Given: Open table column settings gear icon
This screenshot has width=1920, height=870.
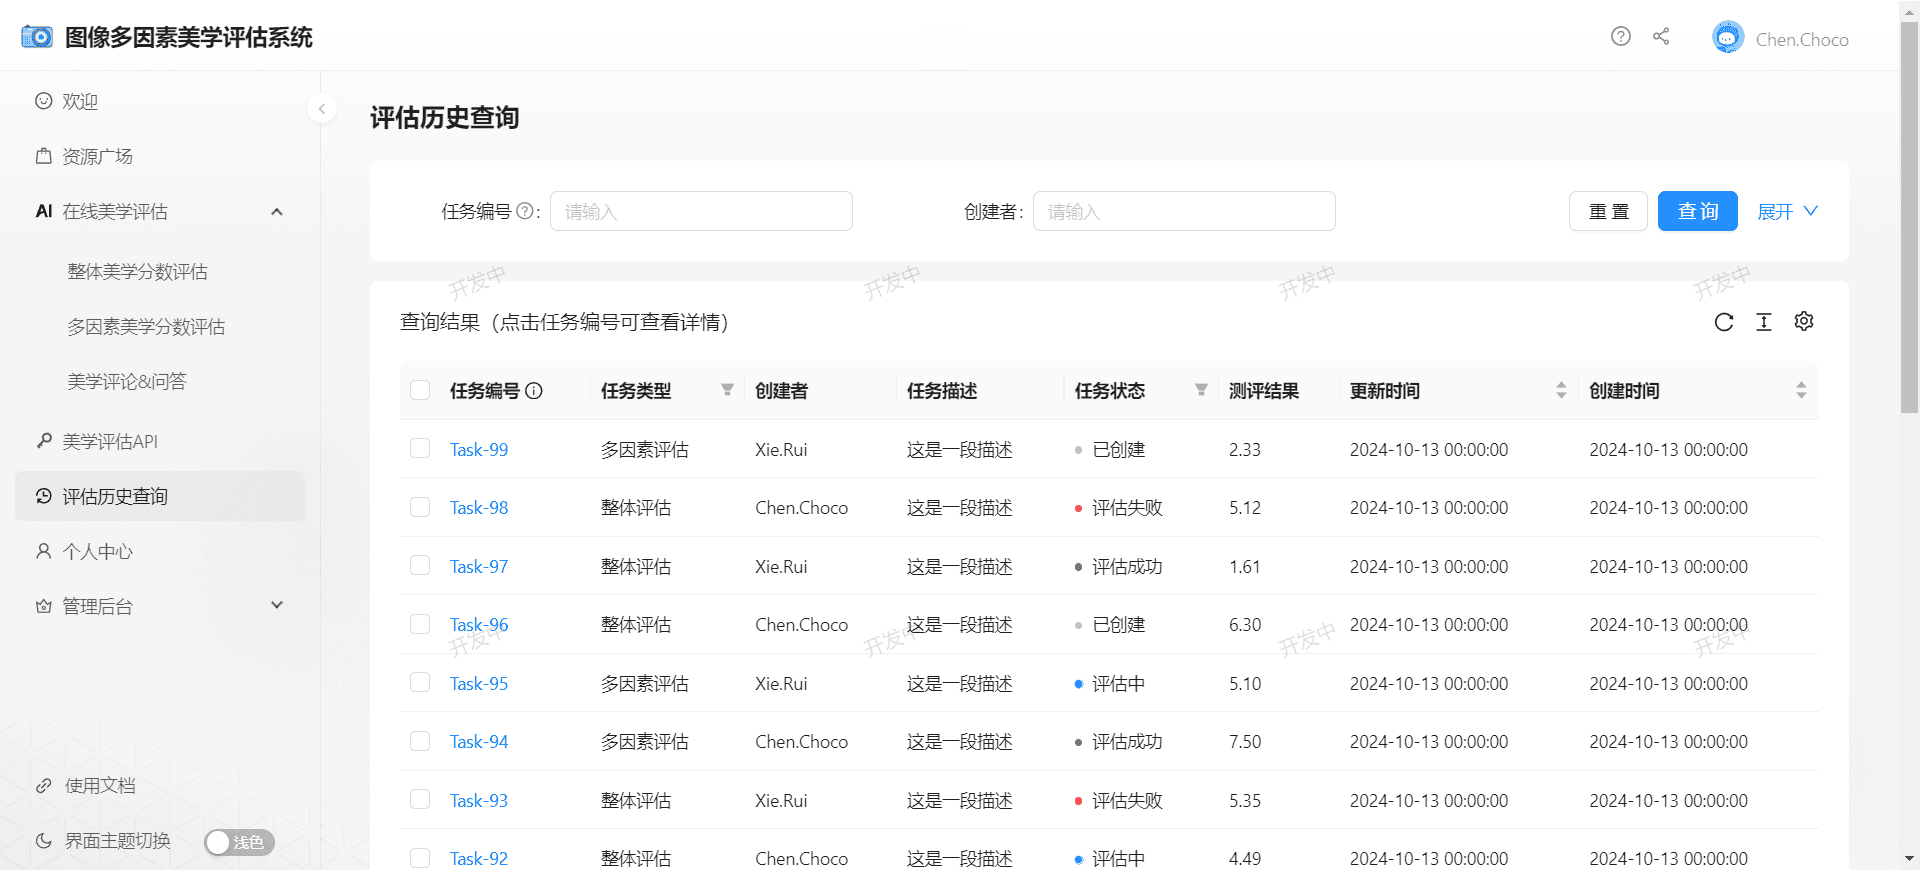Looking at the screenshot, I should (1803, 322).
